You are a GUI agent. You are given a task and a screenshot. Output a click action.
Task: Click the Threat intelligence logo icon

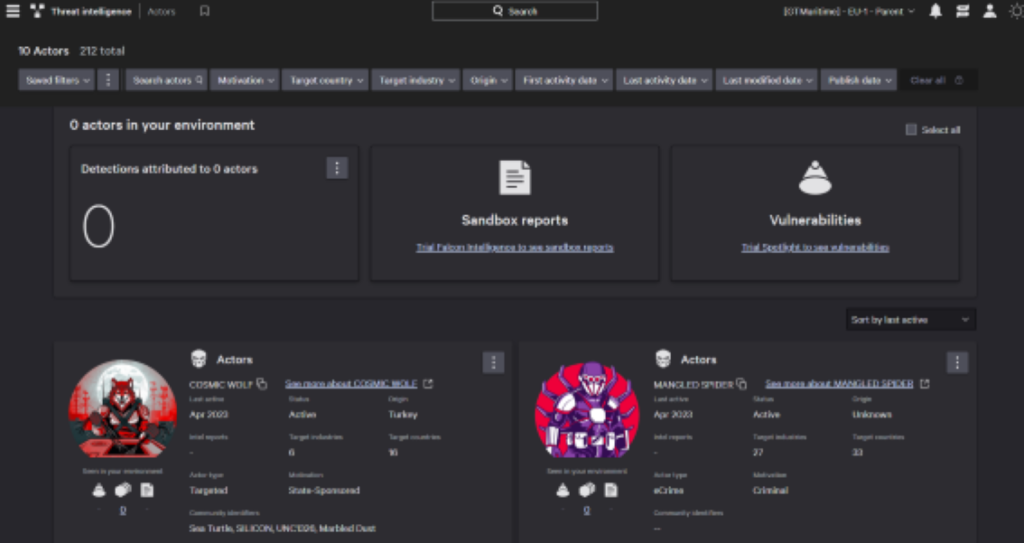point(37,11)
